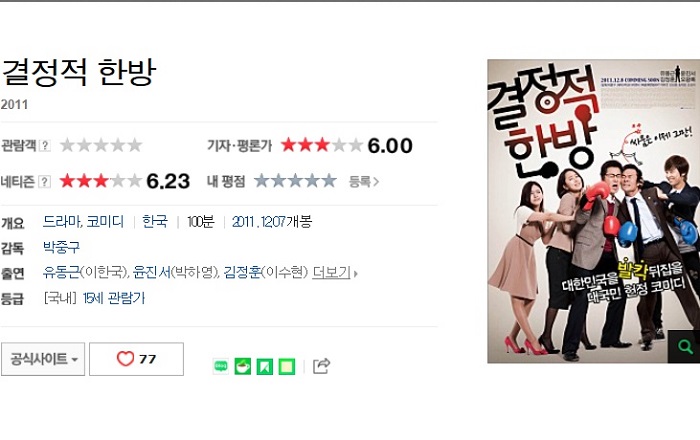The height and width of the screenshot is (440, 700).
Task: Toggle the heart like button showing 77
Action: (x=137, y=359)
